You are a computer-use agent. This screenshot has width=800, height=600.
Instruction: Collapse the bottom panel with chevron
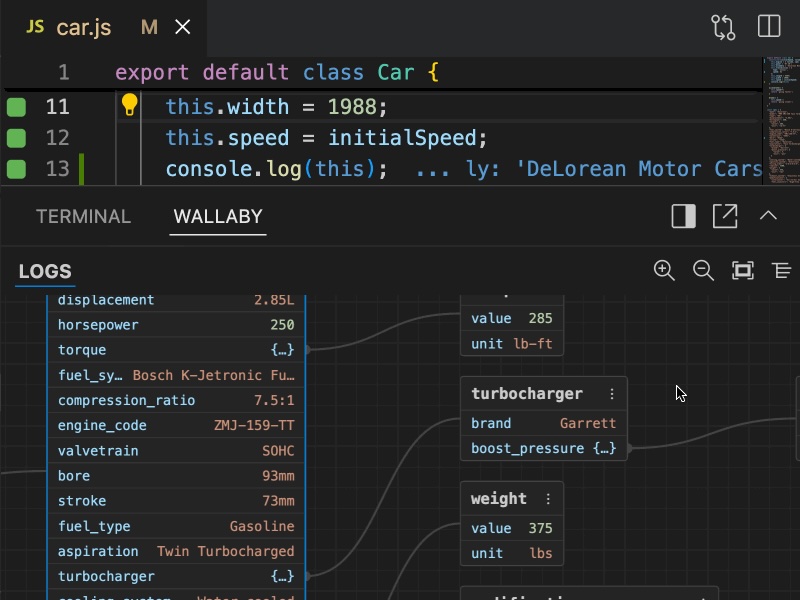(x=768, y=216)
